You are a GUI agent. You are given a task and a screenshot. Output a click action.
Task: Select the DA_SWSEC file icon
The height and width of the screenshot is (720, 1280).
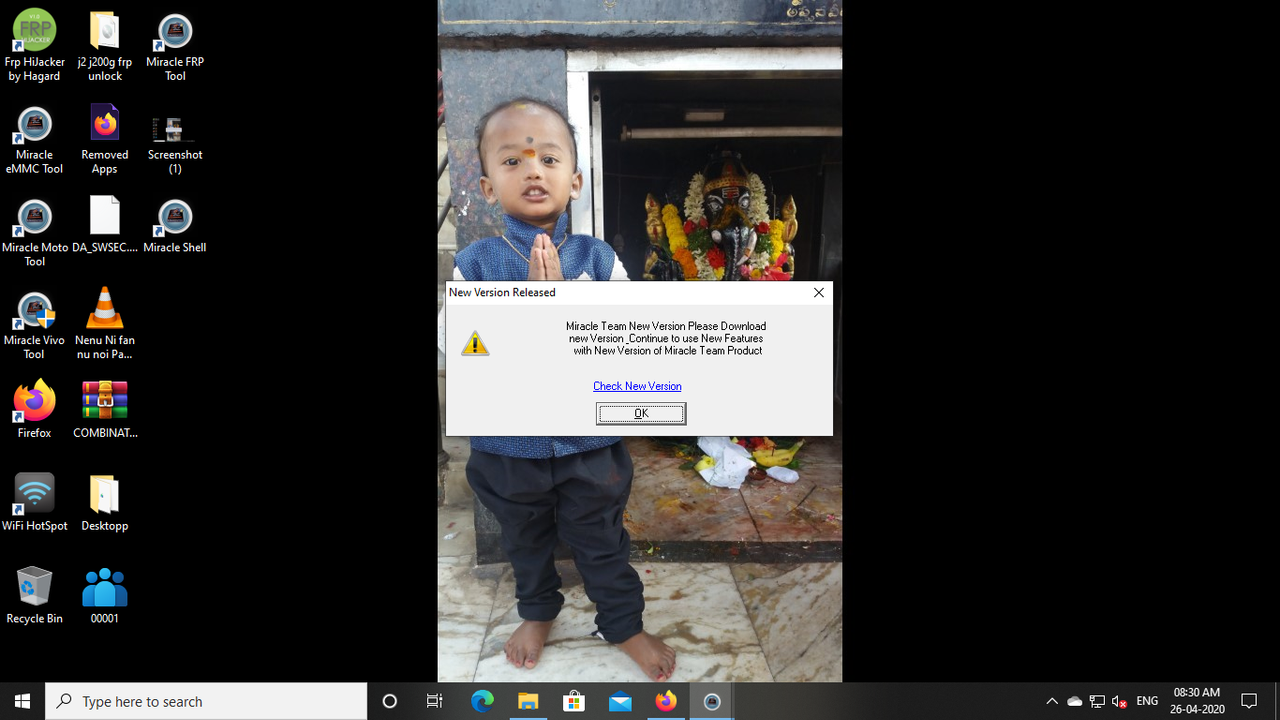point(104,225)
